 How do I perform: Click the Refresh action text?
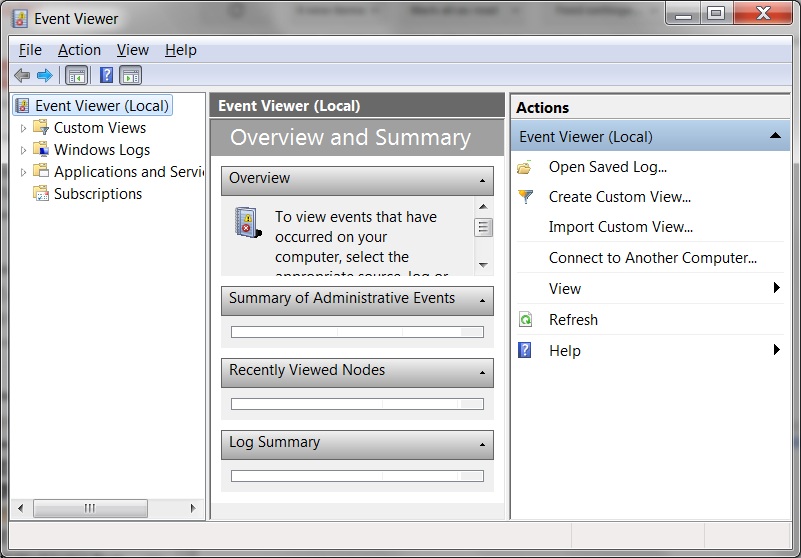point(573,319)
